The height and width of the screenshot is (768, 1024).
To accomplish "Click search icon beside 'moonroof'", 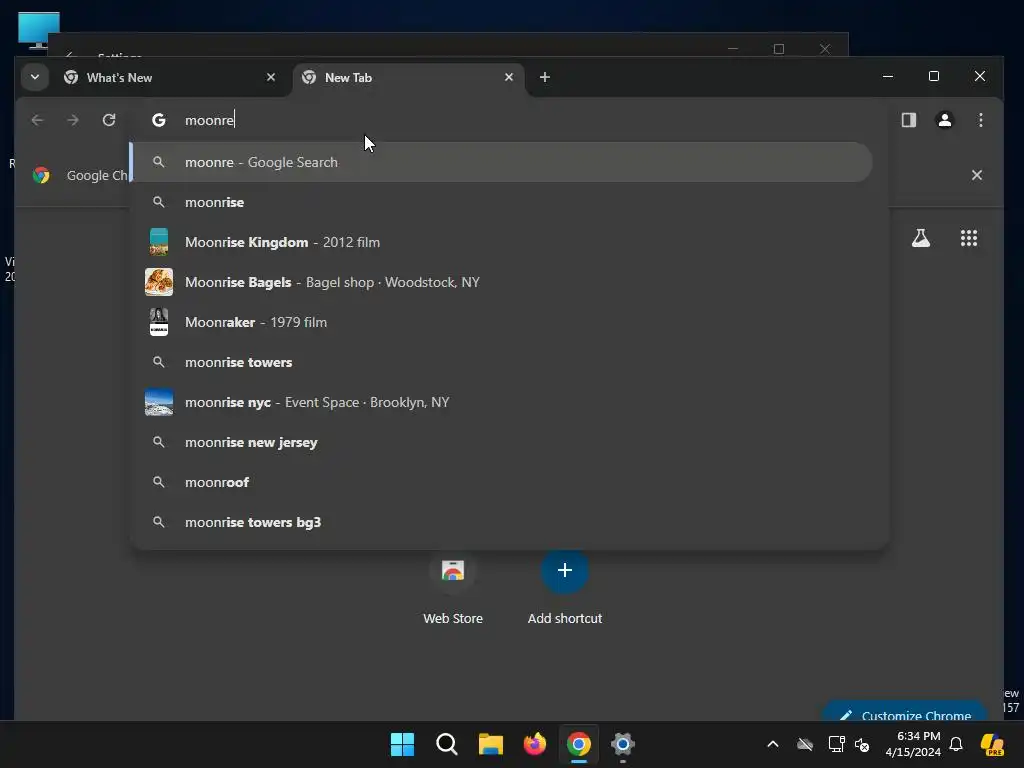I will 159,482.
